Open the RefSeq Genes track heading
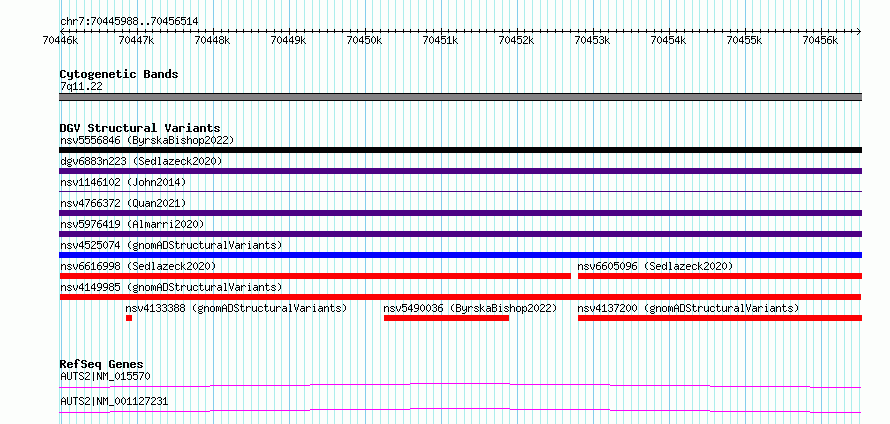The height and width of the screenshot is (424, 890). [102, 364]
